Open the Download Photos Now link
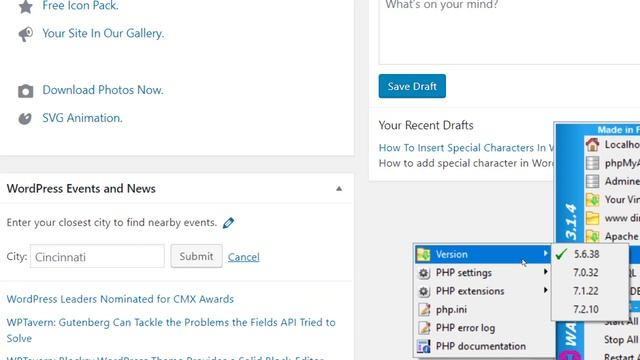Image resolution: width=640 pixels, height=360 pixels. pyautogui.click(x=103, y=90)
